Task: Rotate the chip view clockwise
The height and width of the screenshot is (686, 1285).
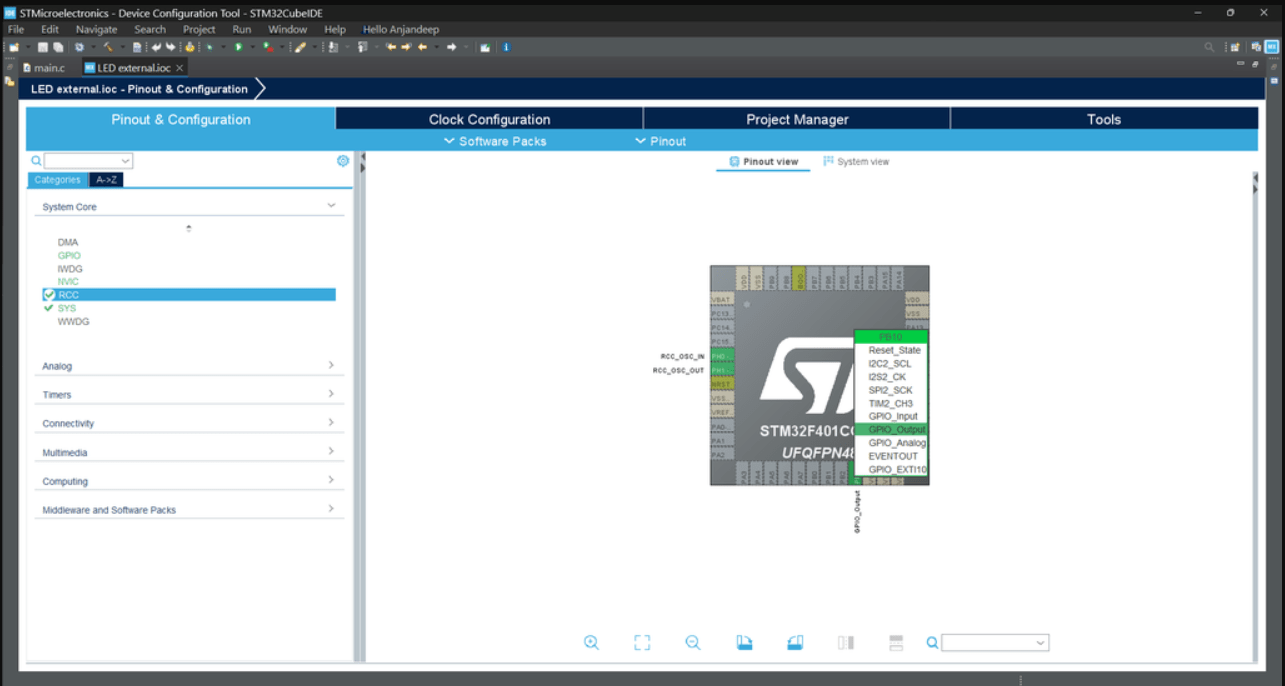Action: pos(744,642)
